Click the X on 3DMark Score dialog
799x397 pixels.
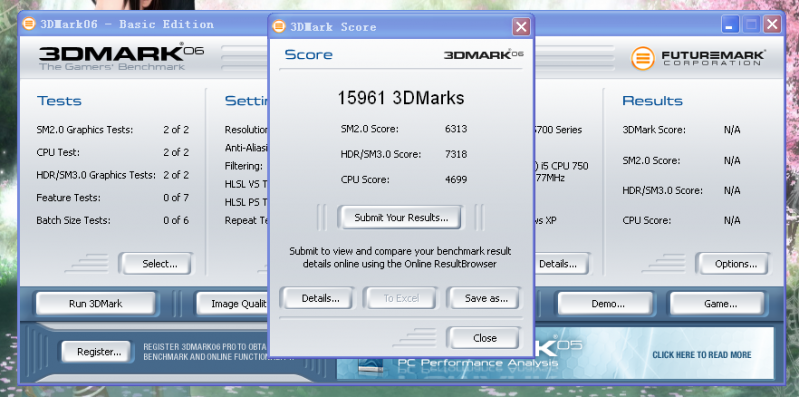tap(521, 27)
